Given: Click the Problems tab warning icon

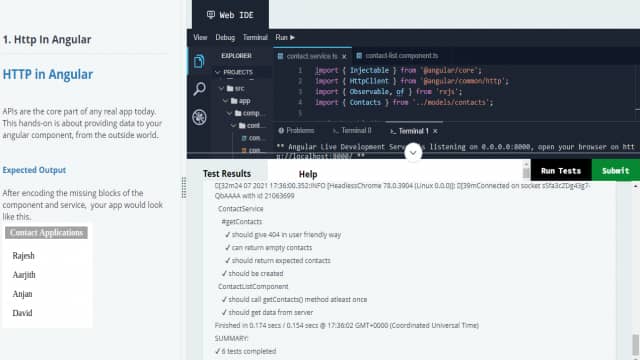Looking at the screenshot, I should coord(281,131).
